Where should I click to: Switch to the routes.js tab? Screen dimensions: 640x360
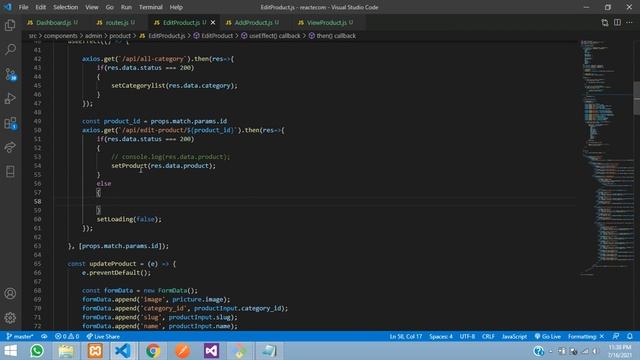(x=117, y=22)
